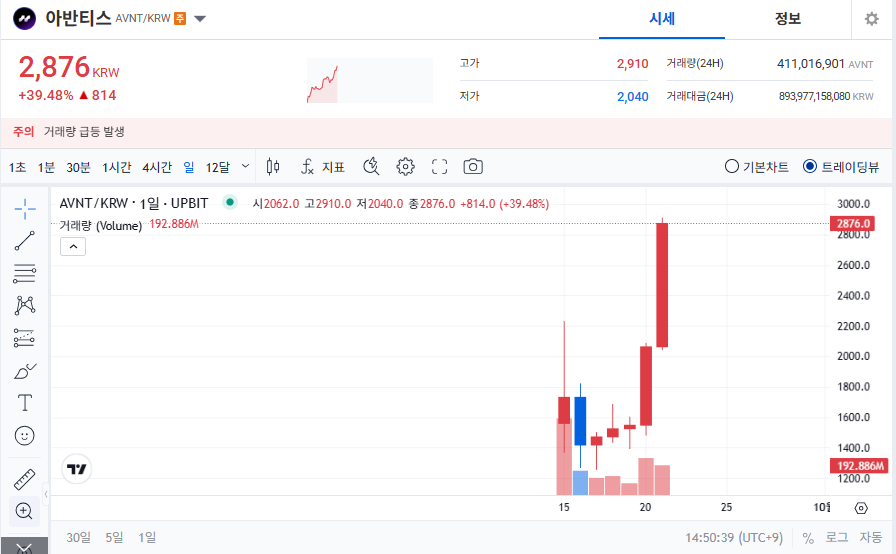Click the 2876.0 current price axis label
Screen dimensions: 896x554
click(x=853, y=223)
